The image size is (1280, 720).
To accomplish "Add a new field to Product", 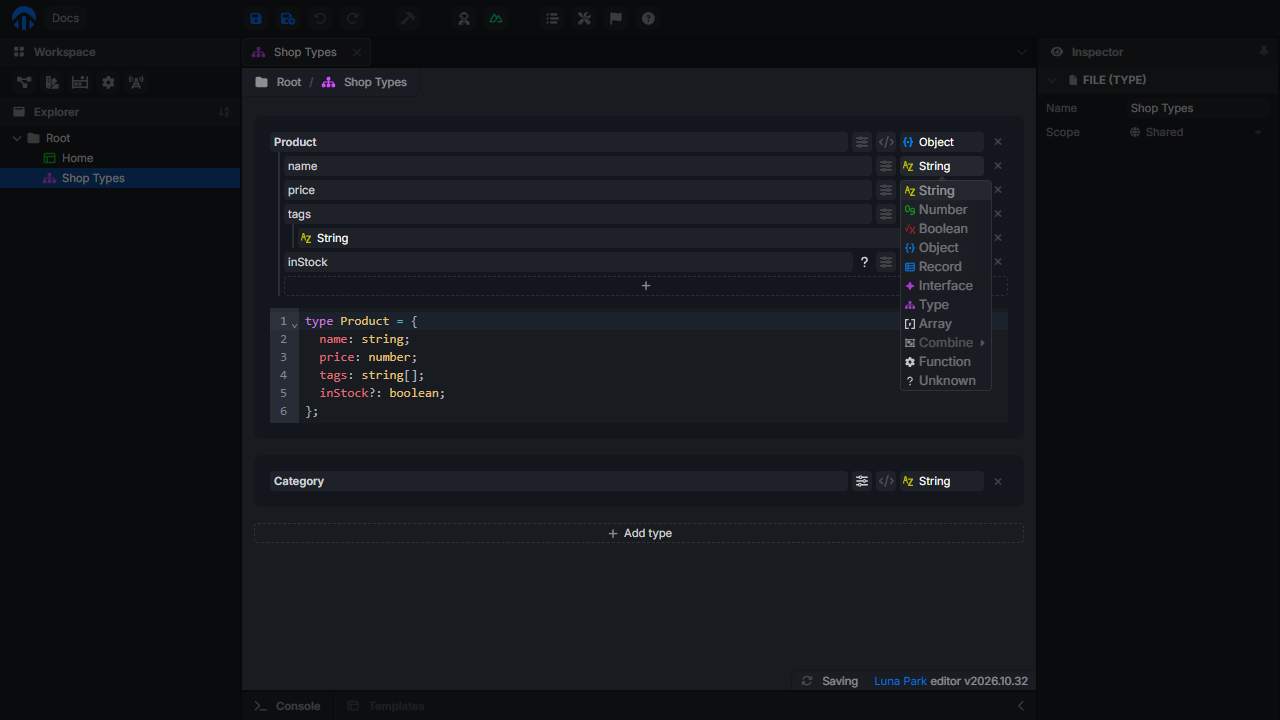I will coord(646,286).
